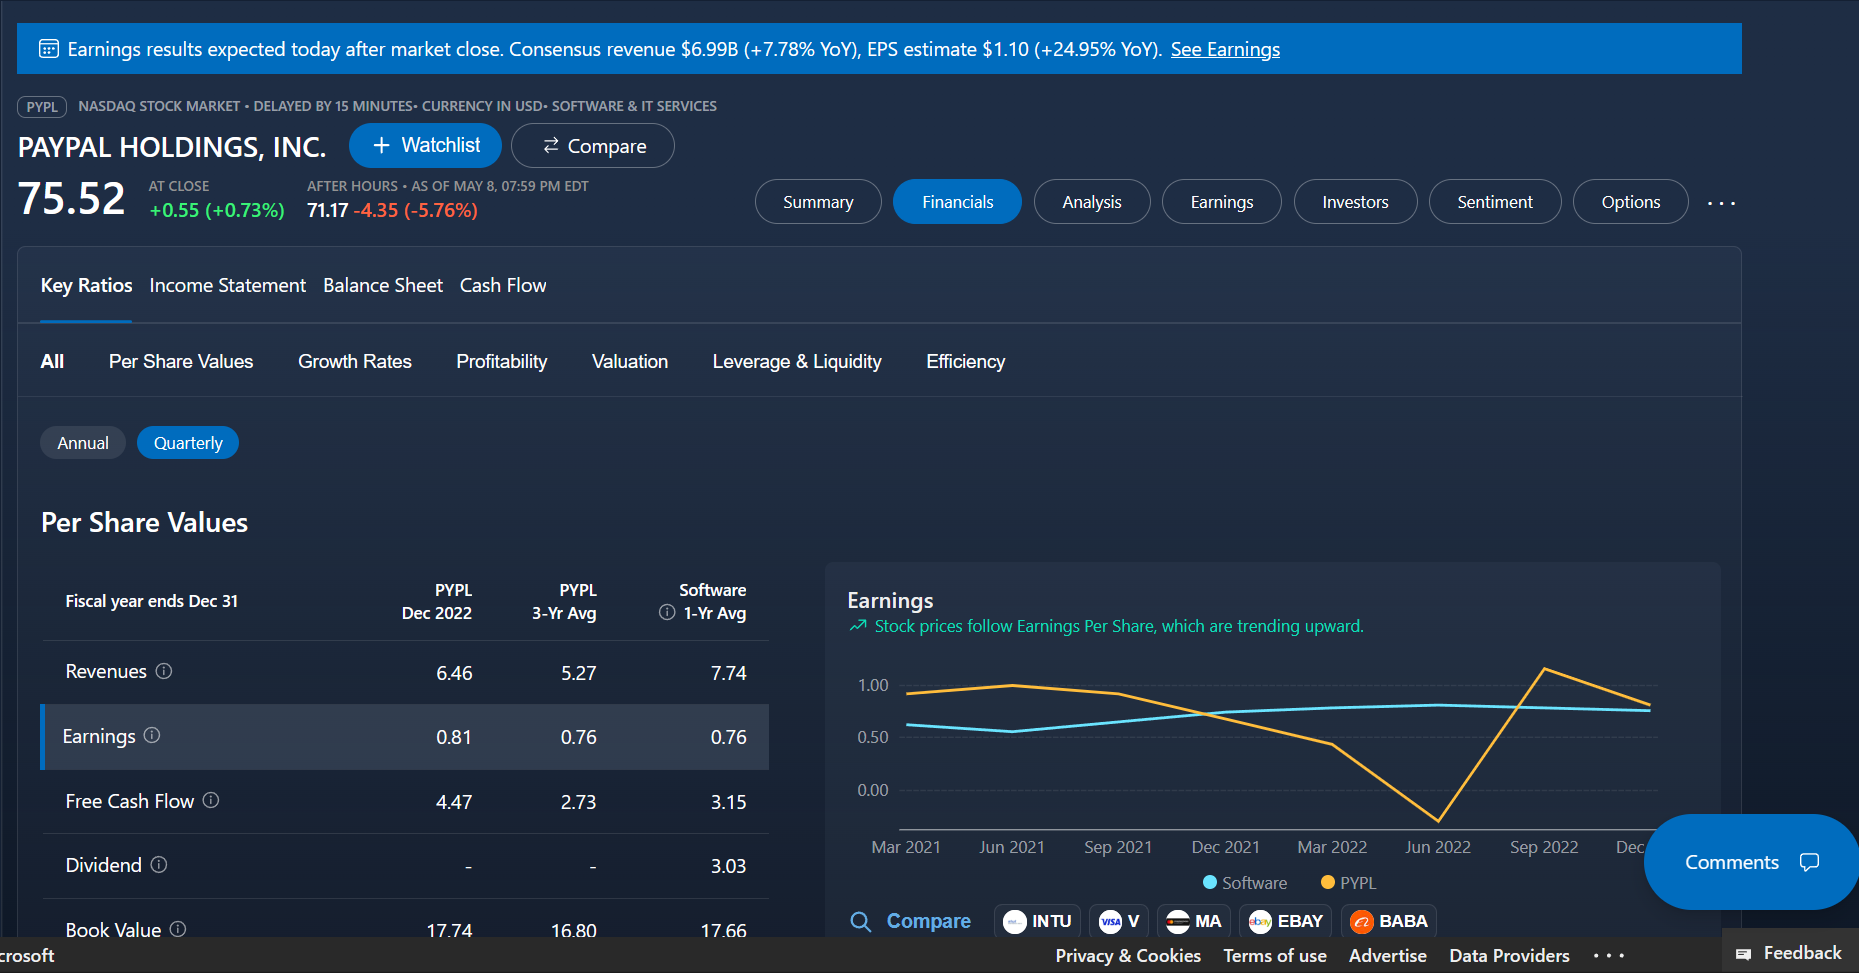The width and height of the screenshot is (1859, 973).
Task: Toggle the Software legend series
Action: click(1245, 883)
